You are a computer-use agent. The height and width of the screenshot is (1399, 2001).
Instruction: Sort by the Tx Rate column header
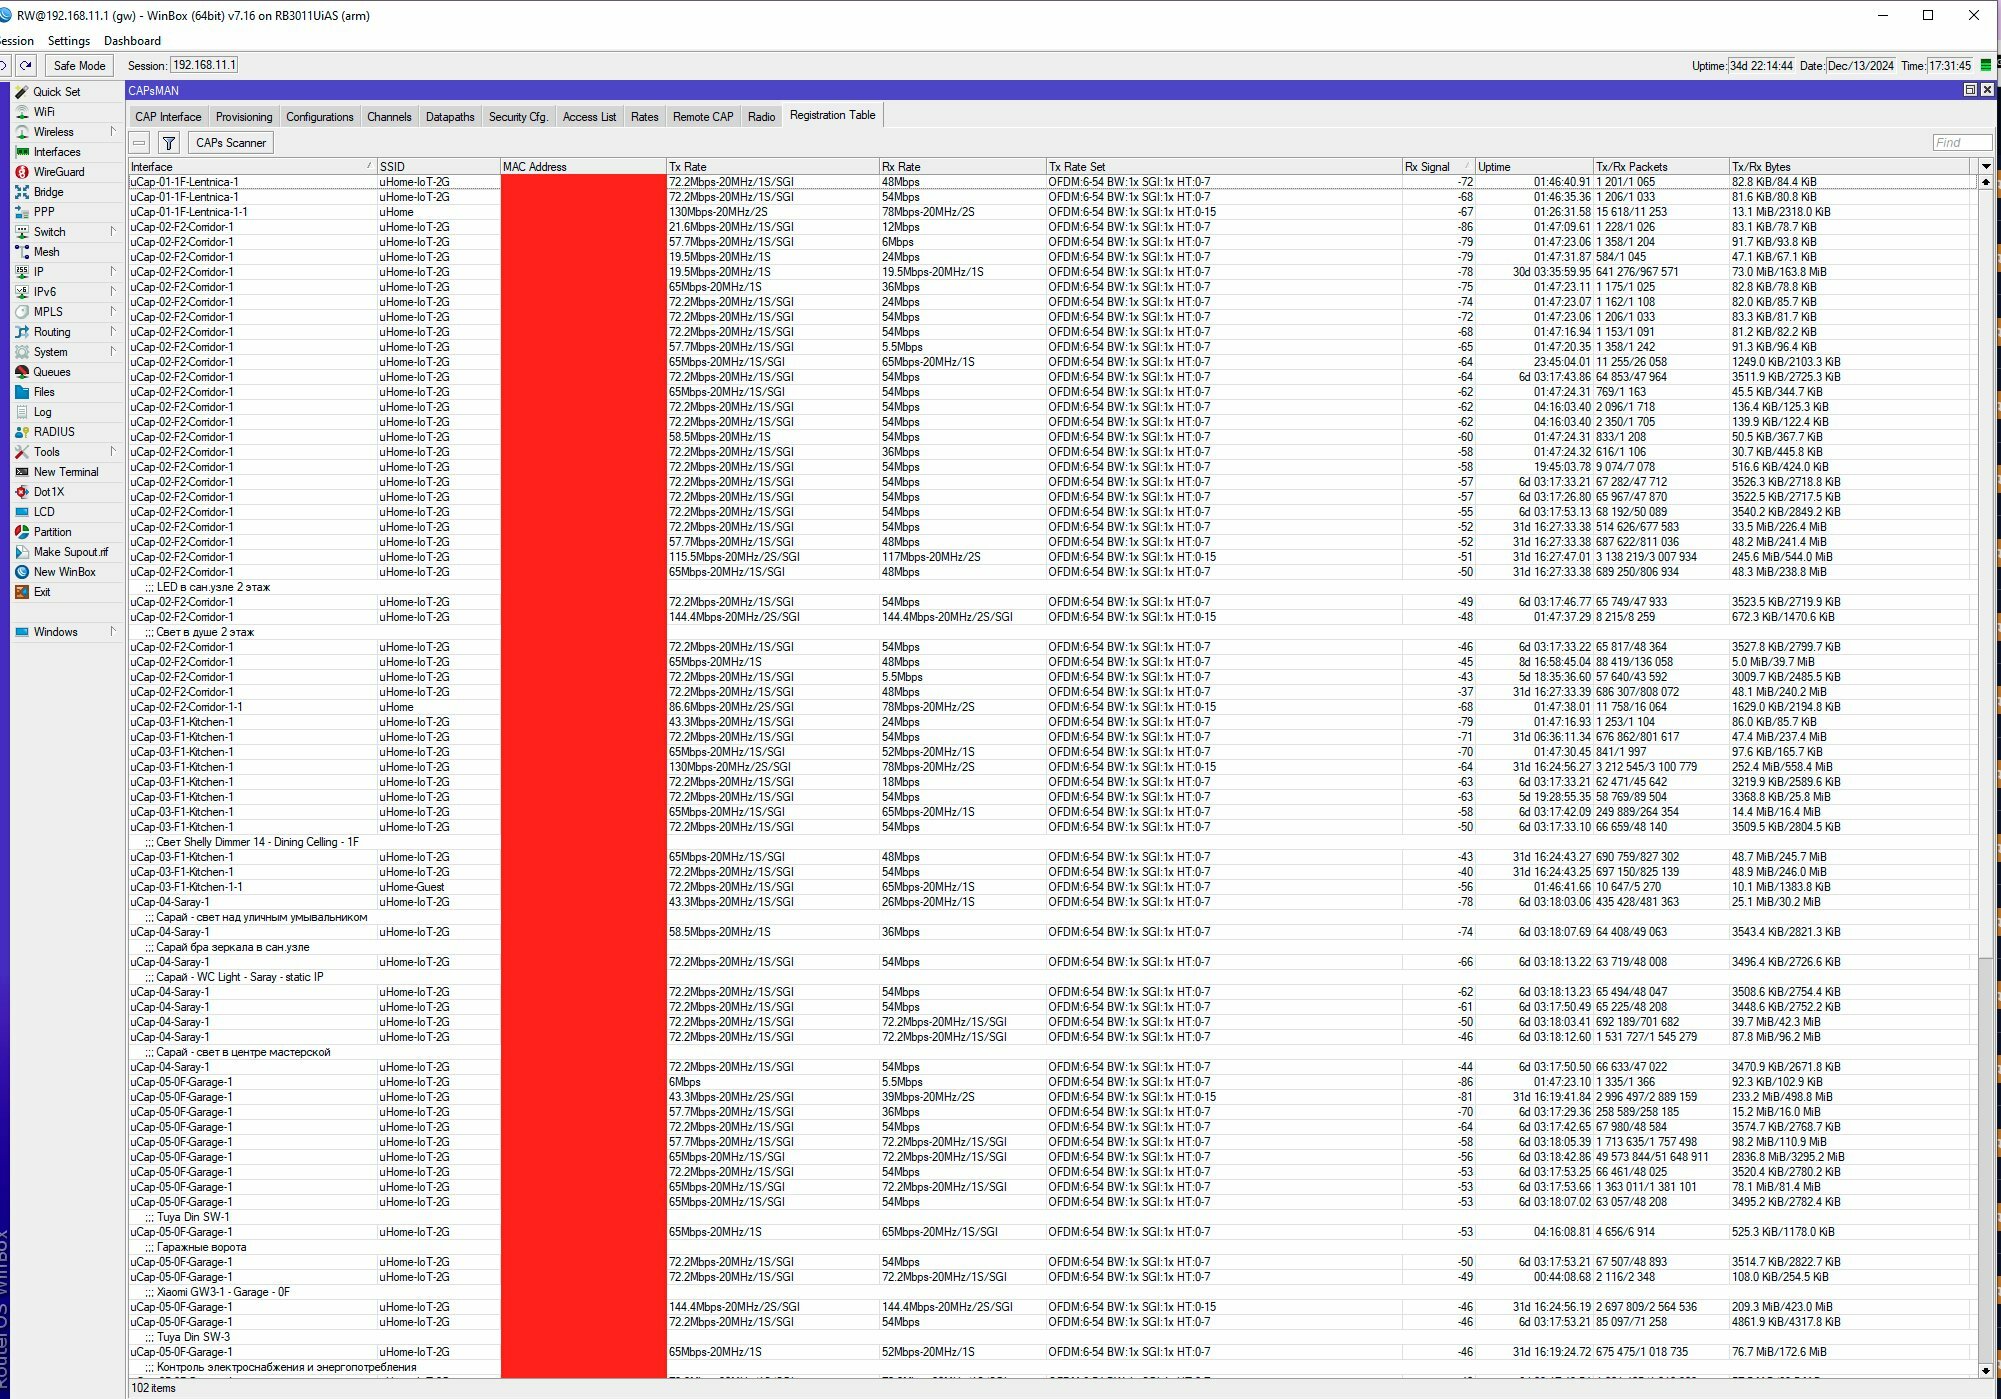point(772,166)
